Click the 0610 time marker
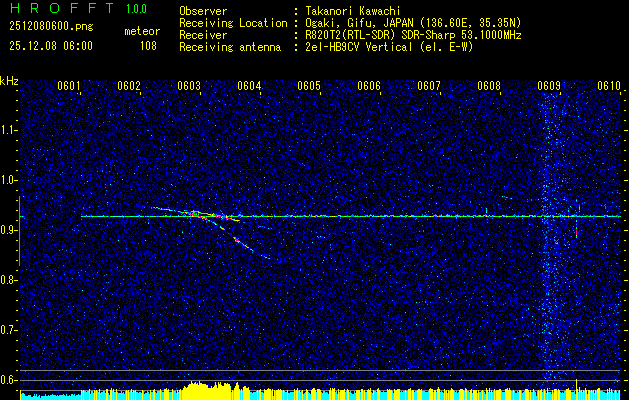The height and width of the screenshot is (400, 629). (609, 86)
